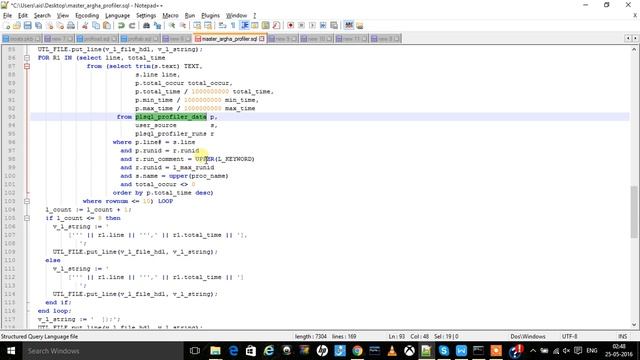Click the Replace toolbar icon
Viewport: 640px width, 360px height.
[157, 25]
